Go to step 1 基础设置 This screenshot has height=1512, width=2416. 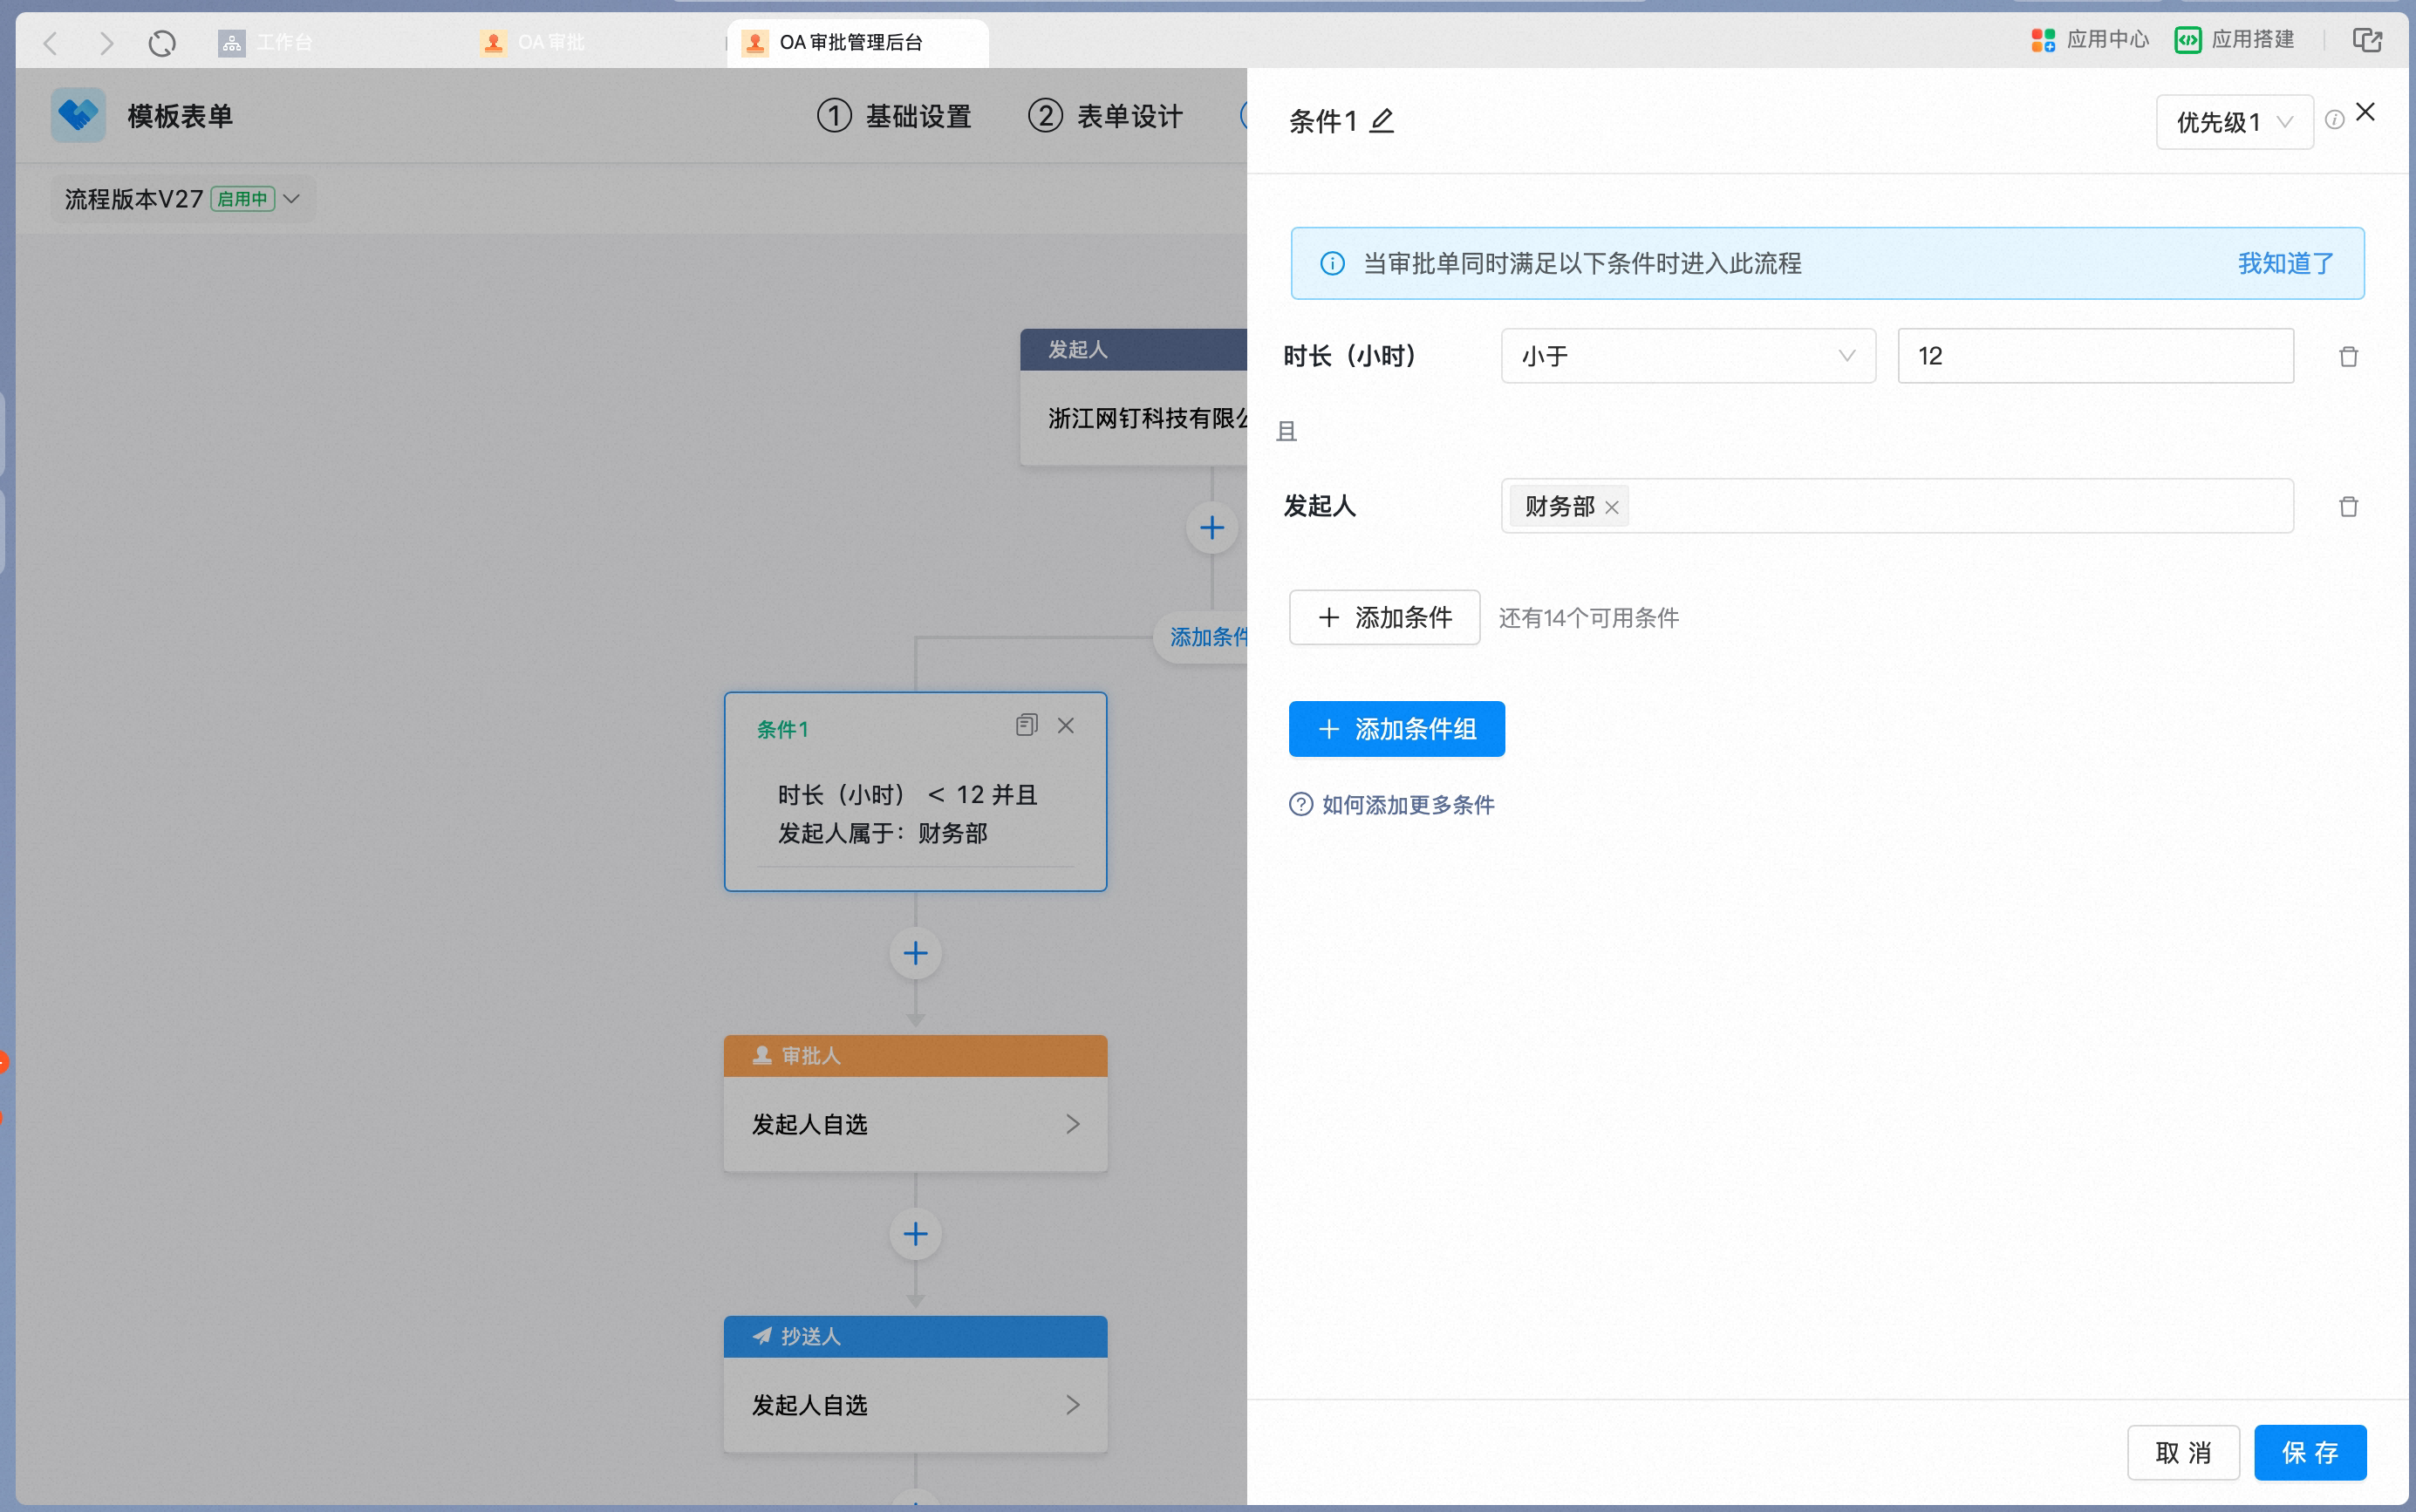pos(894,116)
